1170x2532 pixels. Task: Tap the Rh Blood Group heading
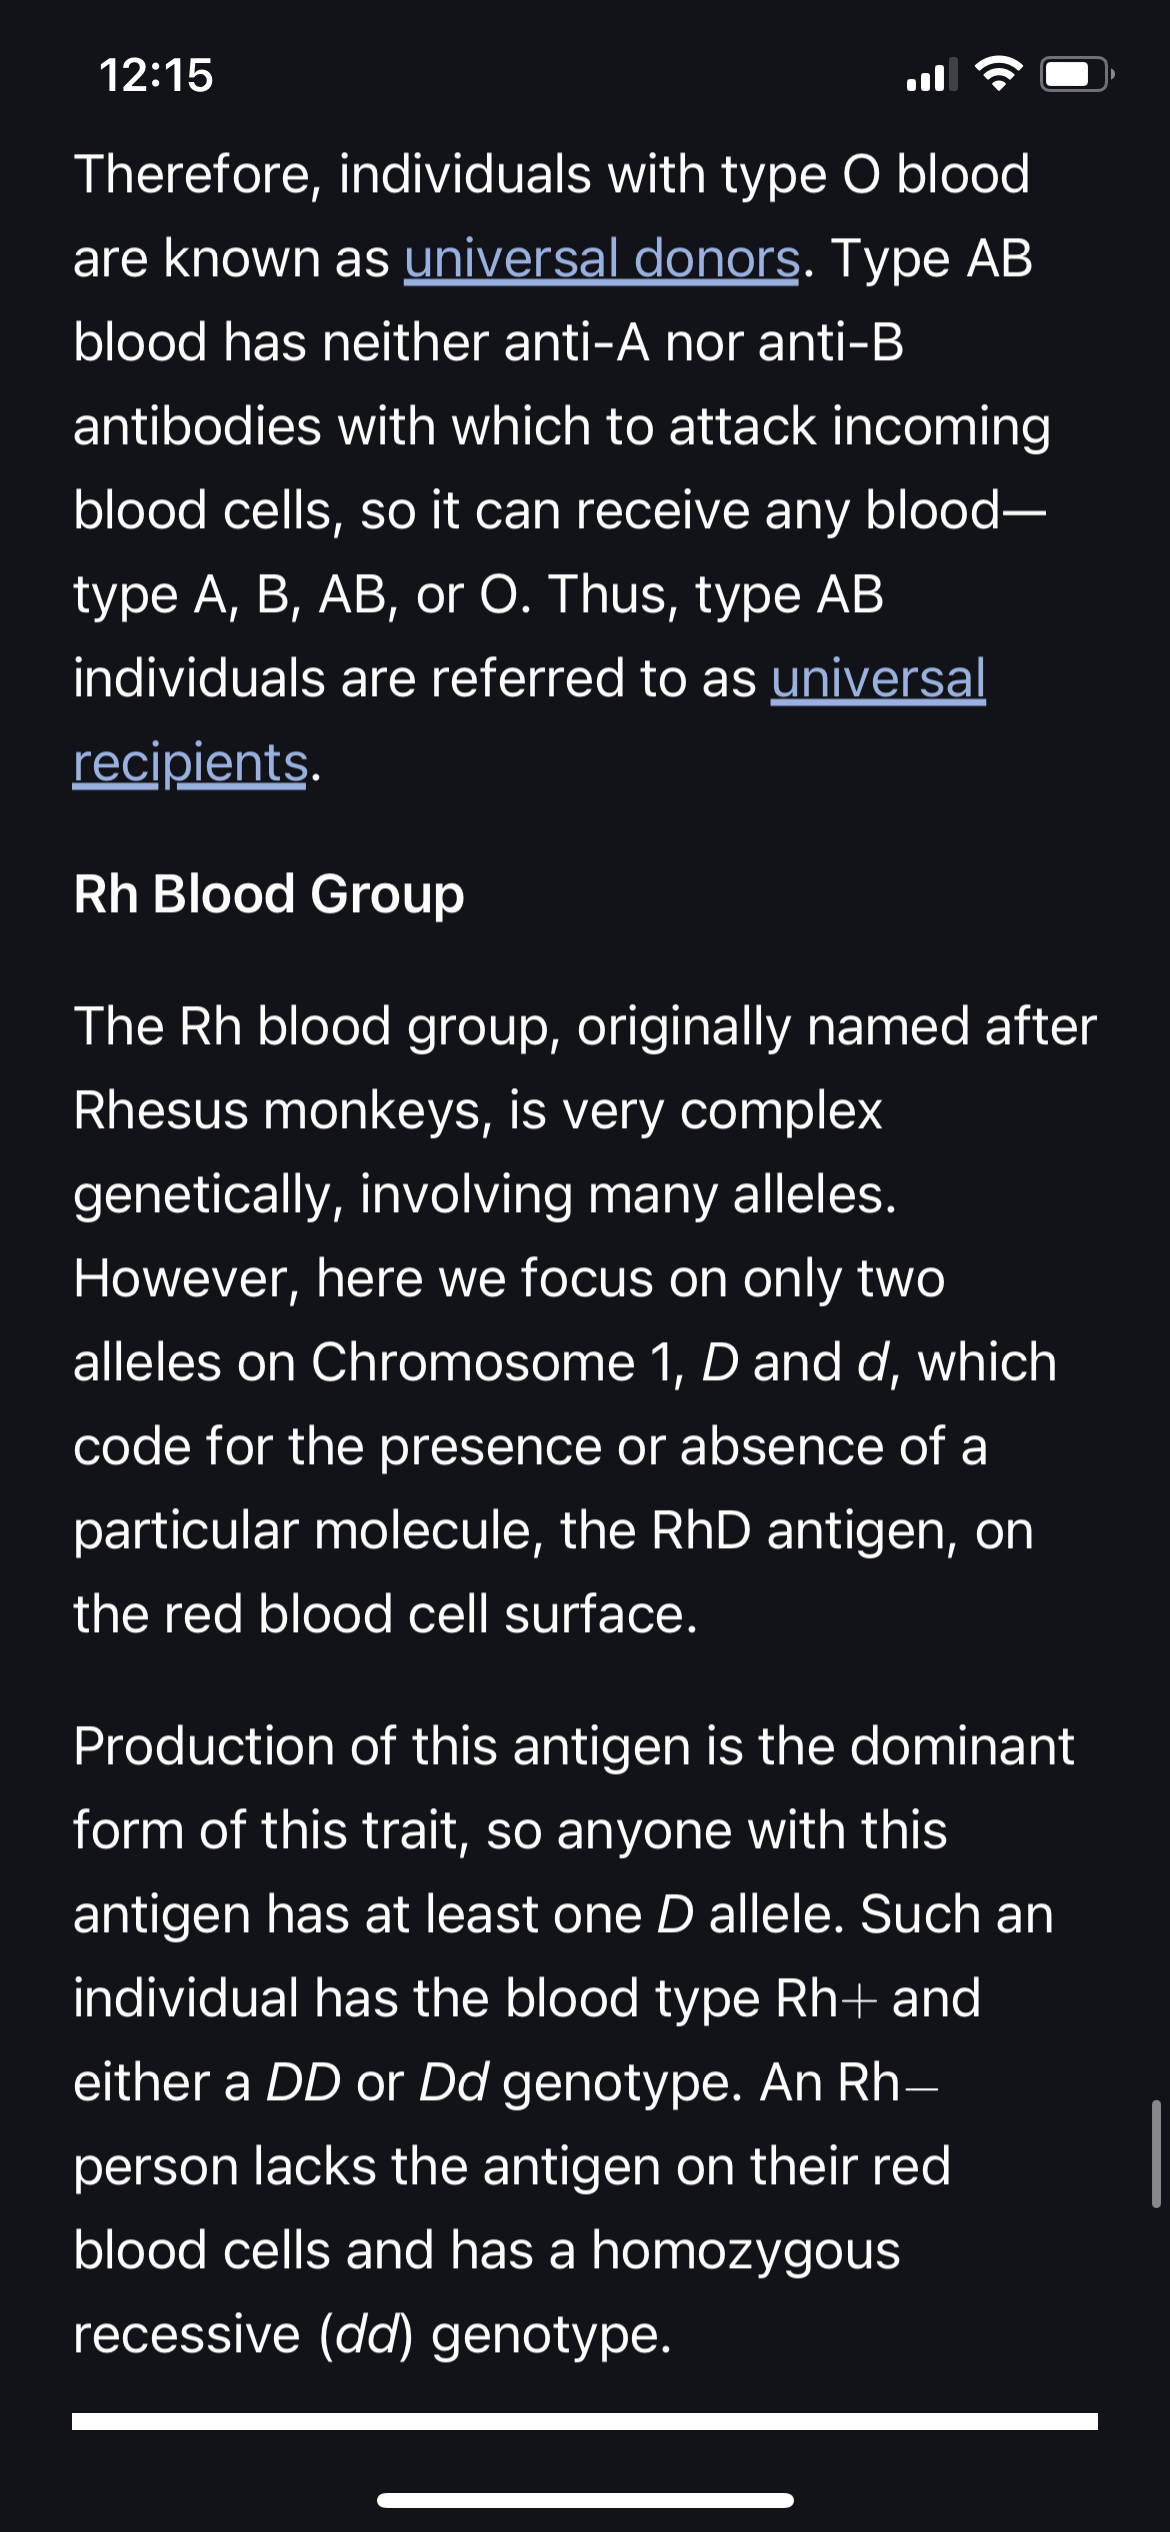point(269,894)
